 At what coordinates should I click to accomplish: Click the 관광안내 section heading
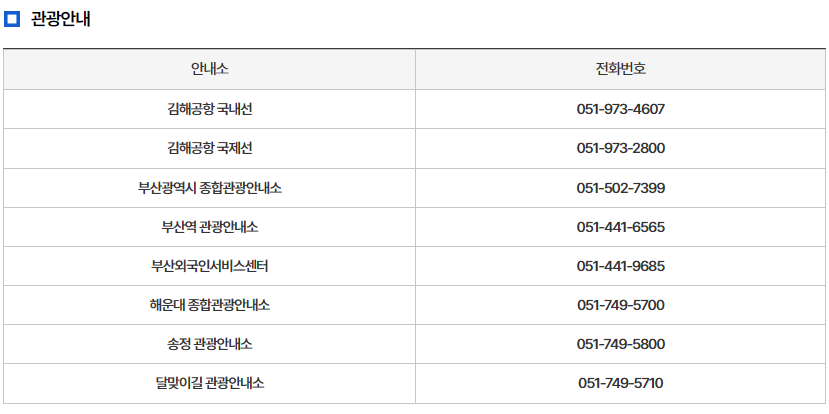point(60,19)
